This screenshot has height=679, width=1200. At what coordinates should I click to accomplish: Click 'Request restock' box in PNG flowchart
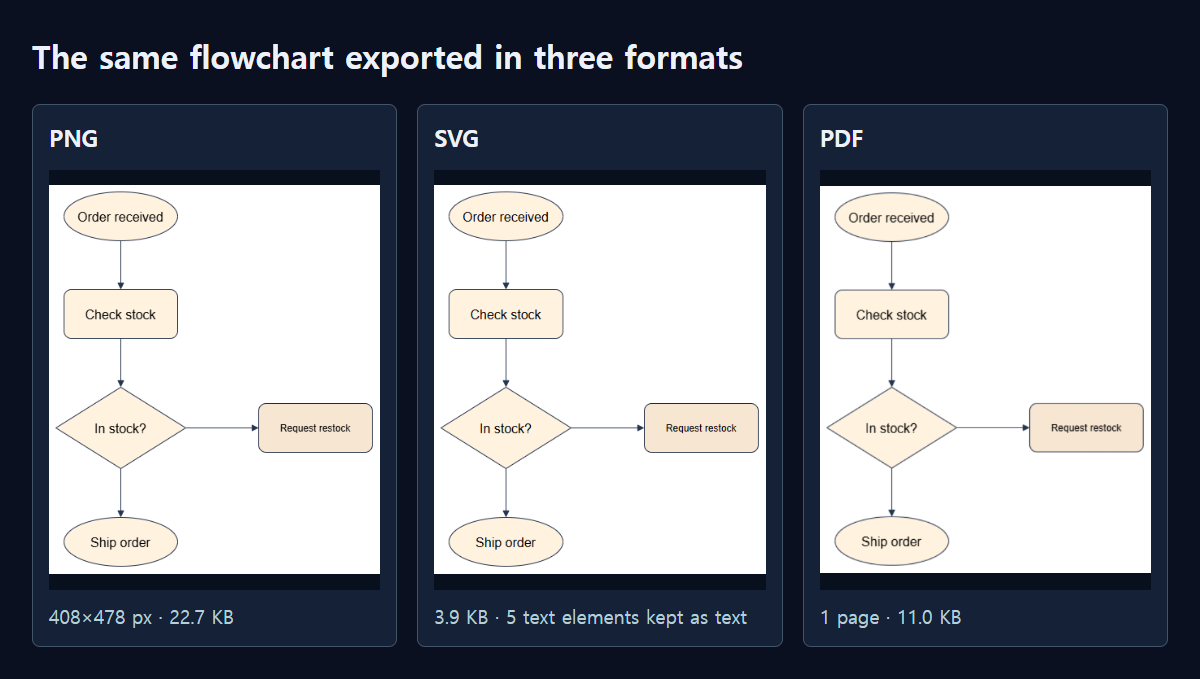point(315,428)
